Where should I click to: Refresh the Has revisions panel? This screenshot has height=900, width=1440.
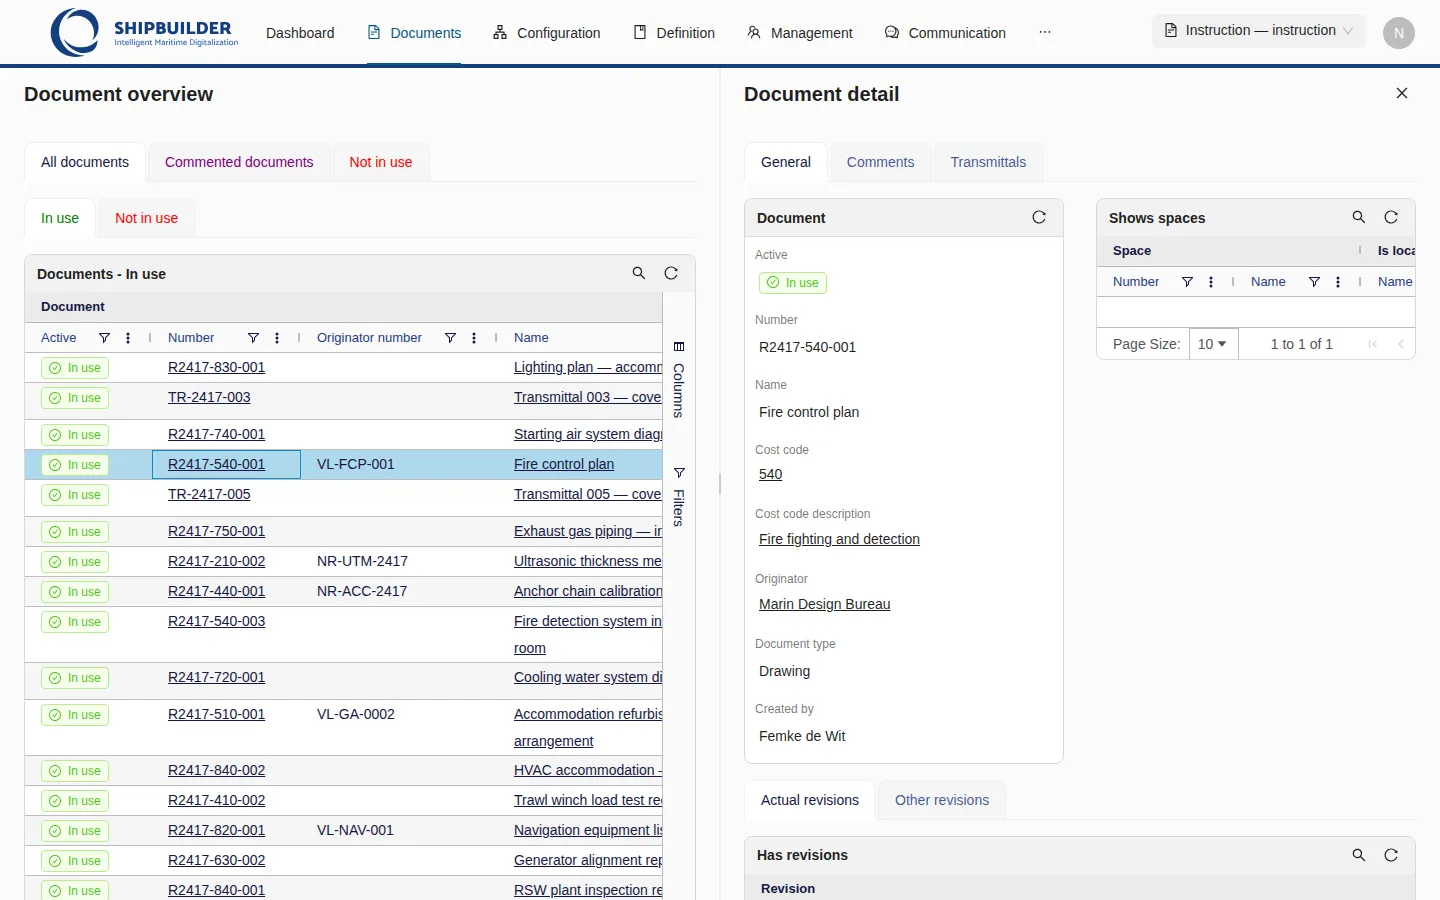[1391, 855]
